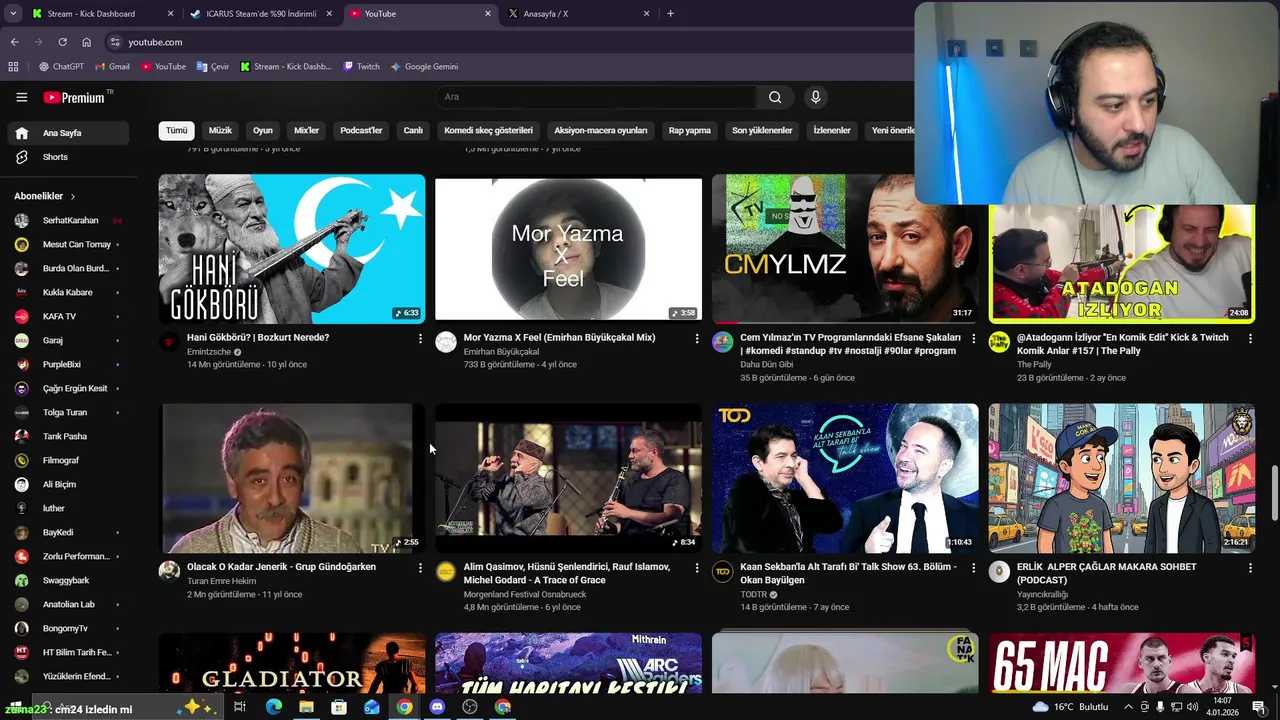Open Chrome apps grid in bookmarks bar

[x=13, y=67]
